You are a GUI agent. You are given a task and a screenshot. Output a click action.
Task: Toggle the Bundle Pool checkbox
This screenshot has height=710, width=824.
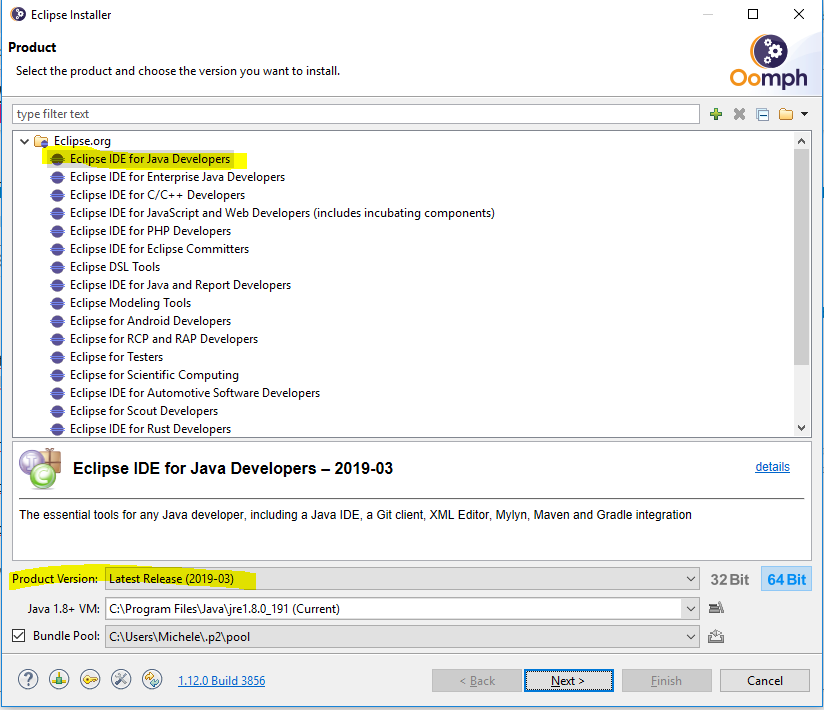pos(18,636)
